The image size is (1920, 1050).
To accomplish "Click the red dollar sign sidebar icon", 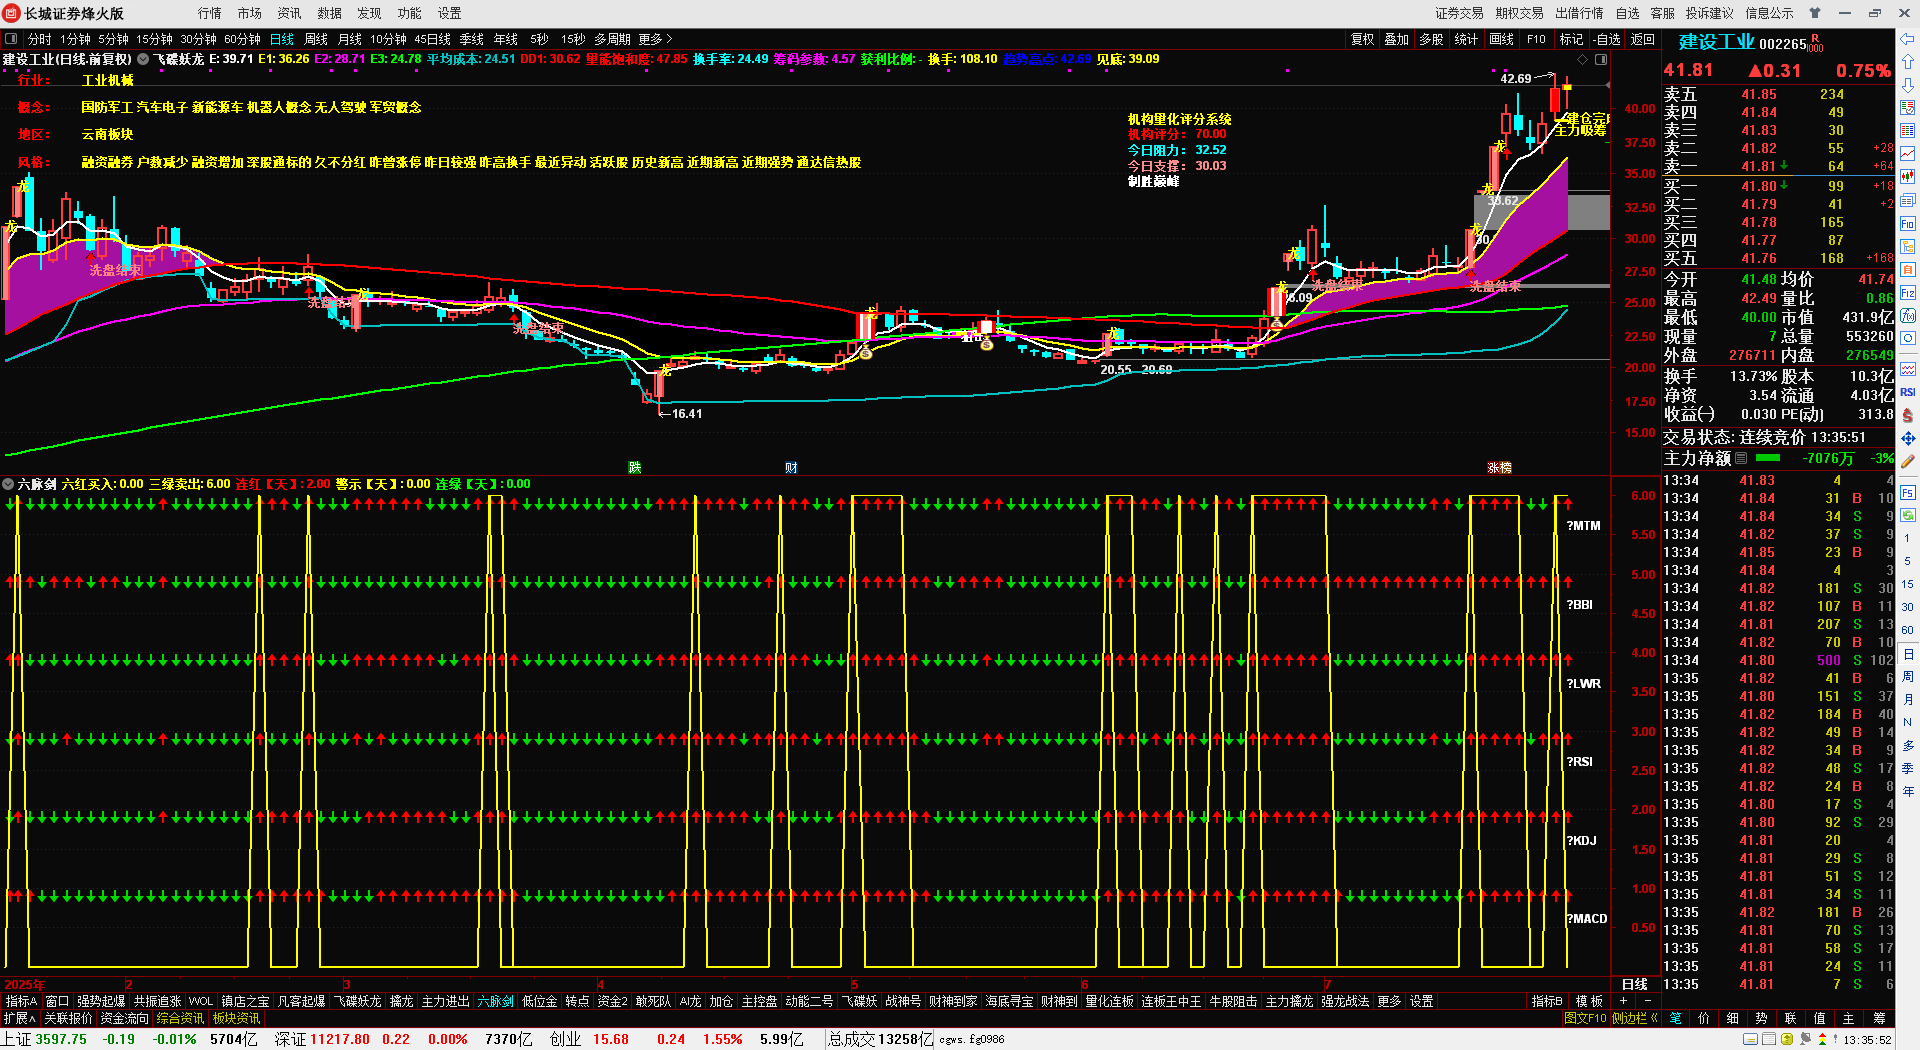I will (x=1908, y=415).
